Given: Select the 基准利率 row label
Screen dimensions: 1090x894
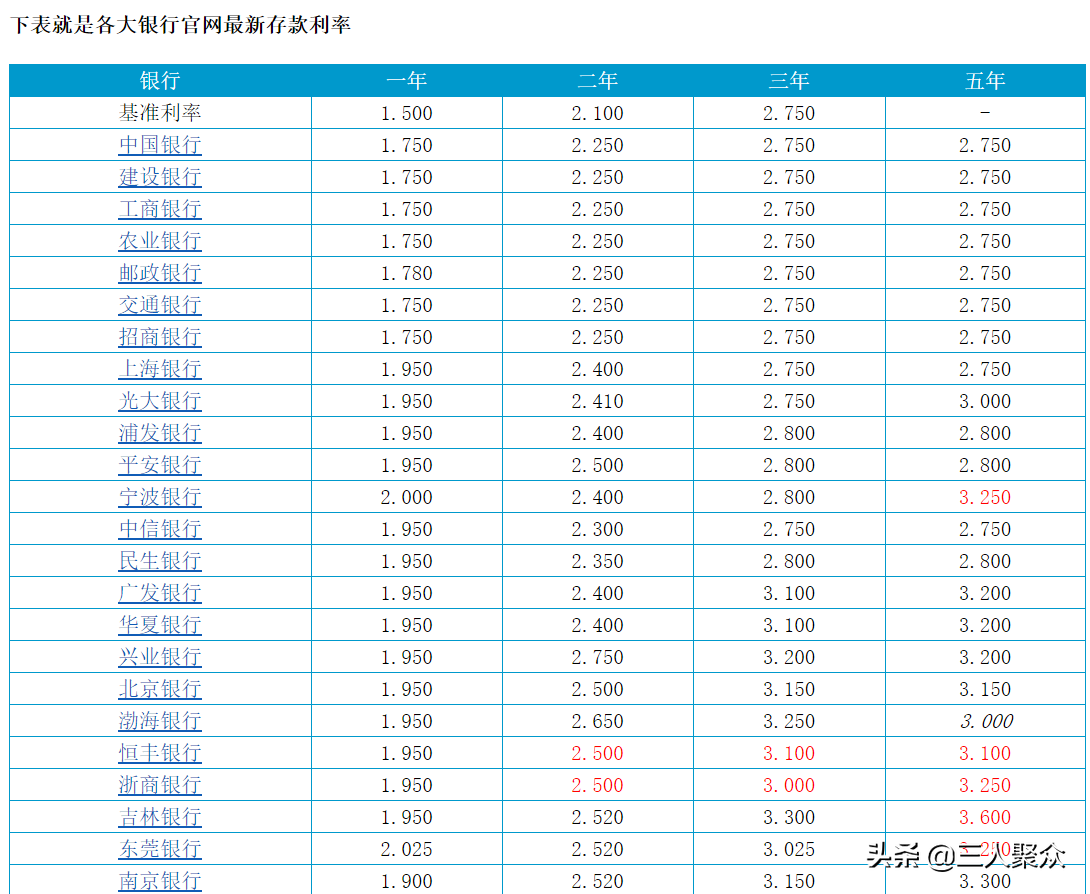Looking at the screenshot, I should coord(160,113).
